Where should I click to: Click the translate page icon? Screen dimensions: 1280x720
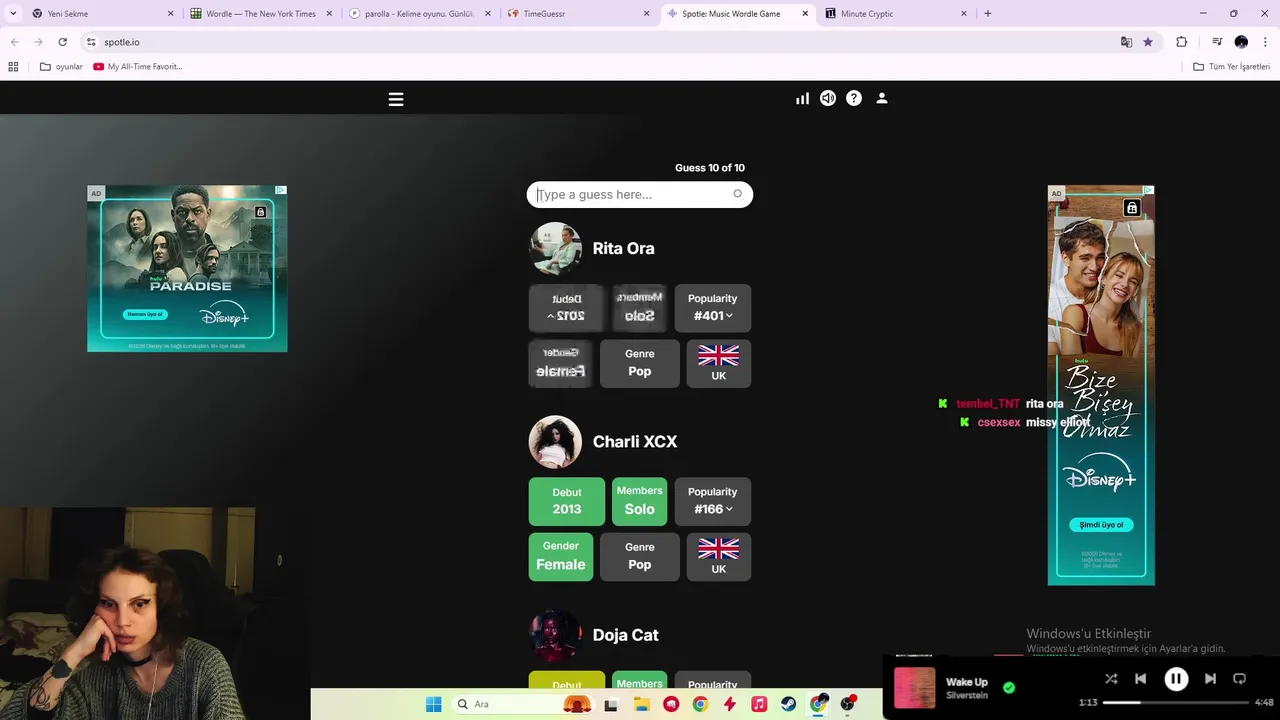(1126, 42)
